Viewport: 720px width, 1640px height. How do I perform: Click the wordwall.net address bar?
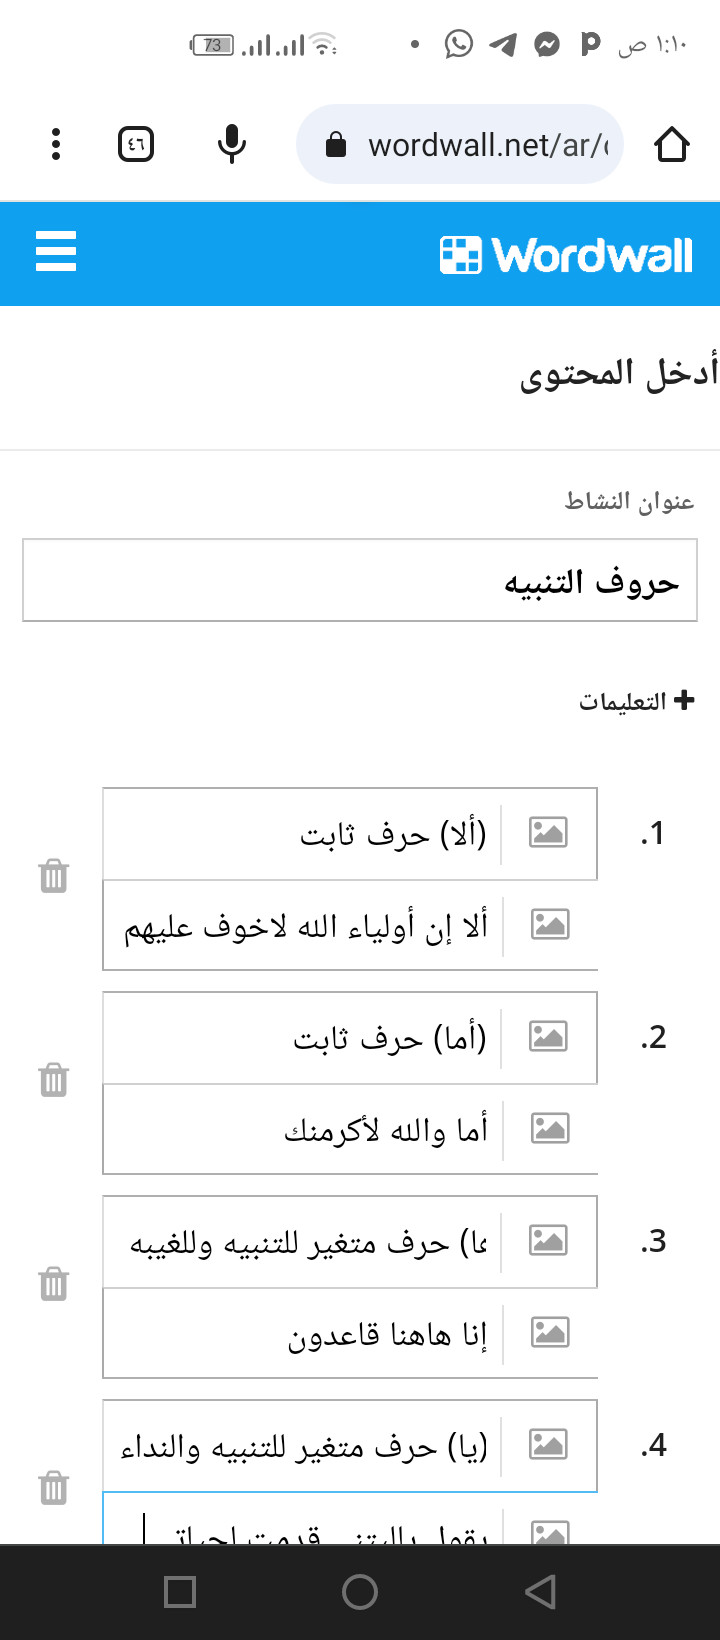460,145
